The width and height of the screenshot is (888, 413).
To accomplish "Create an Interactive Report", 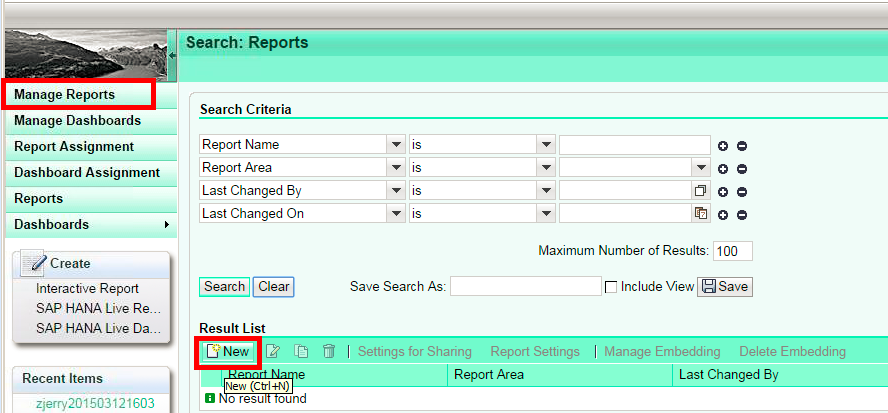I will [x=87, y=288].
